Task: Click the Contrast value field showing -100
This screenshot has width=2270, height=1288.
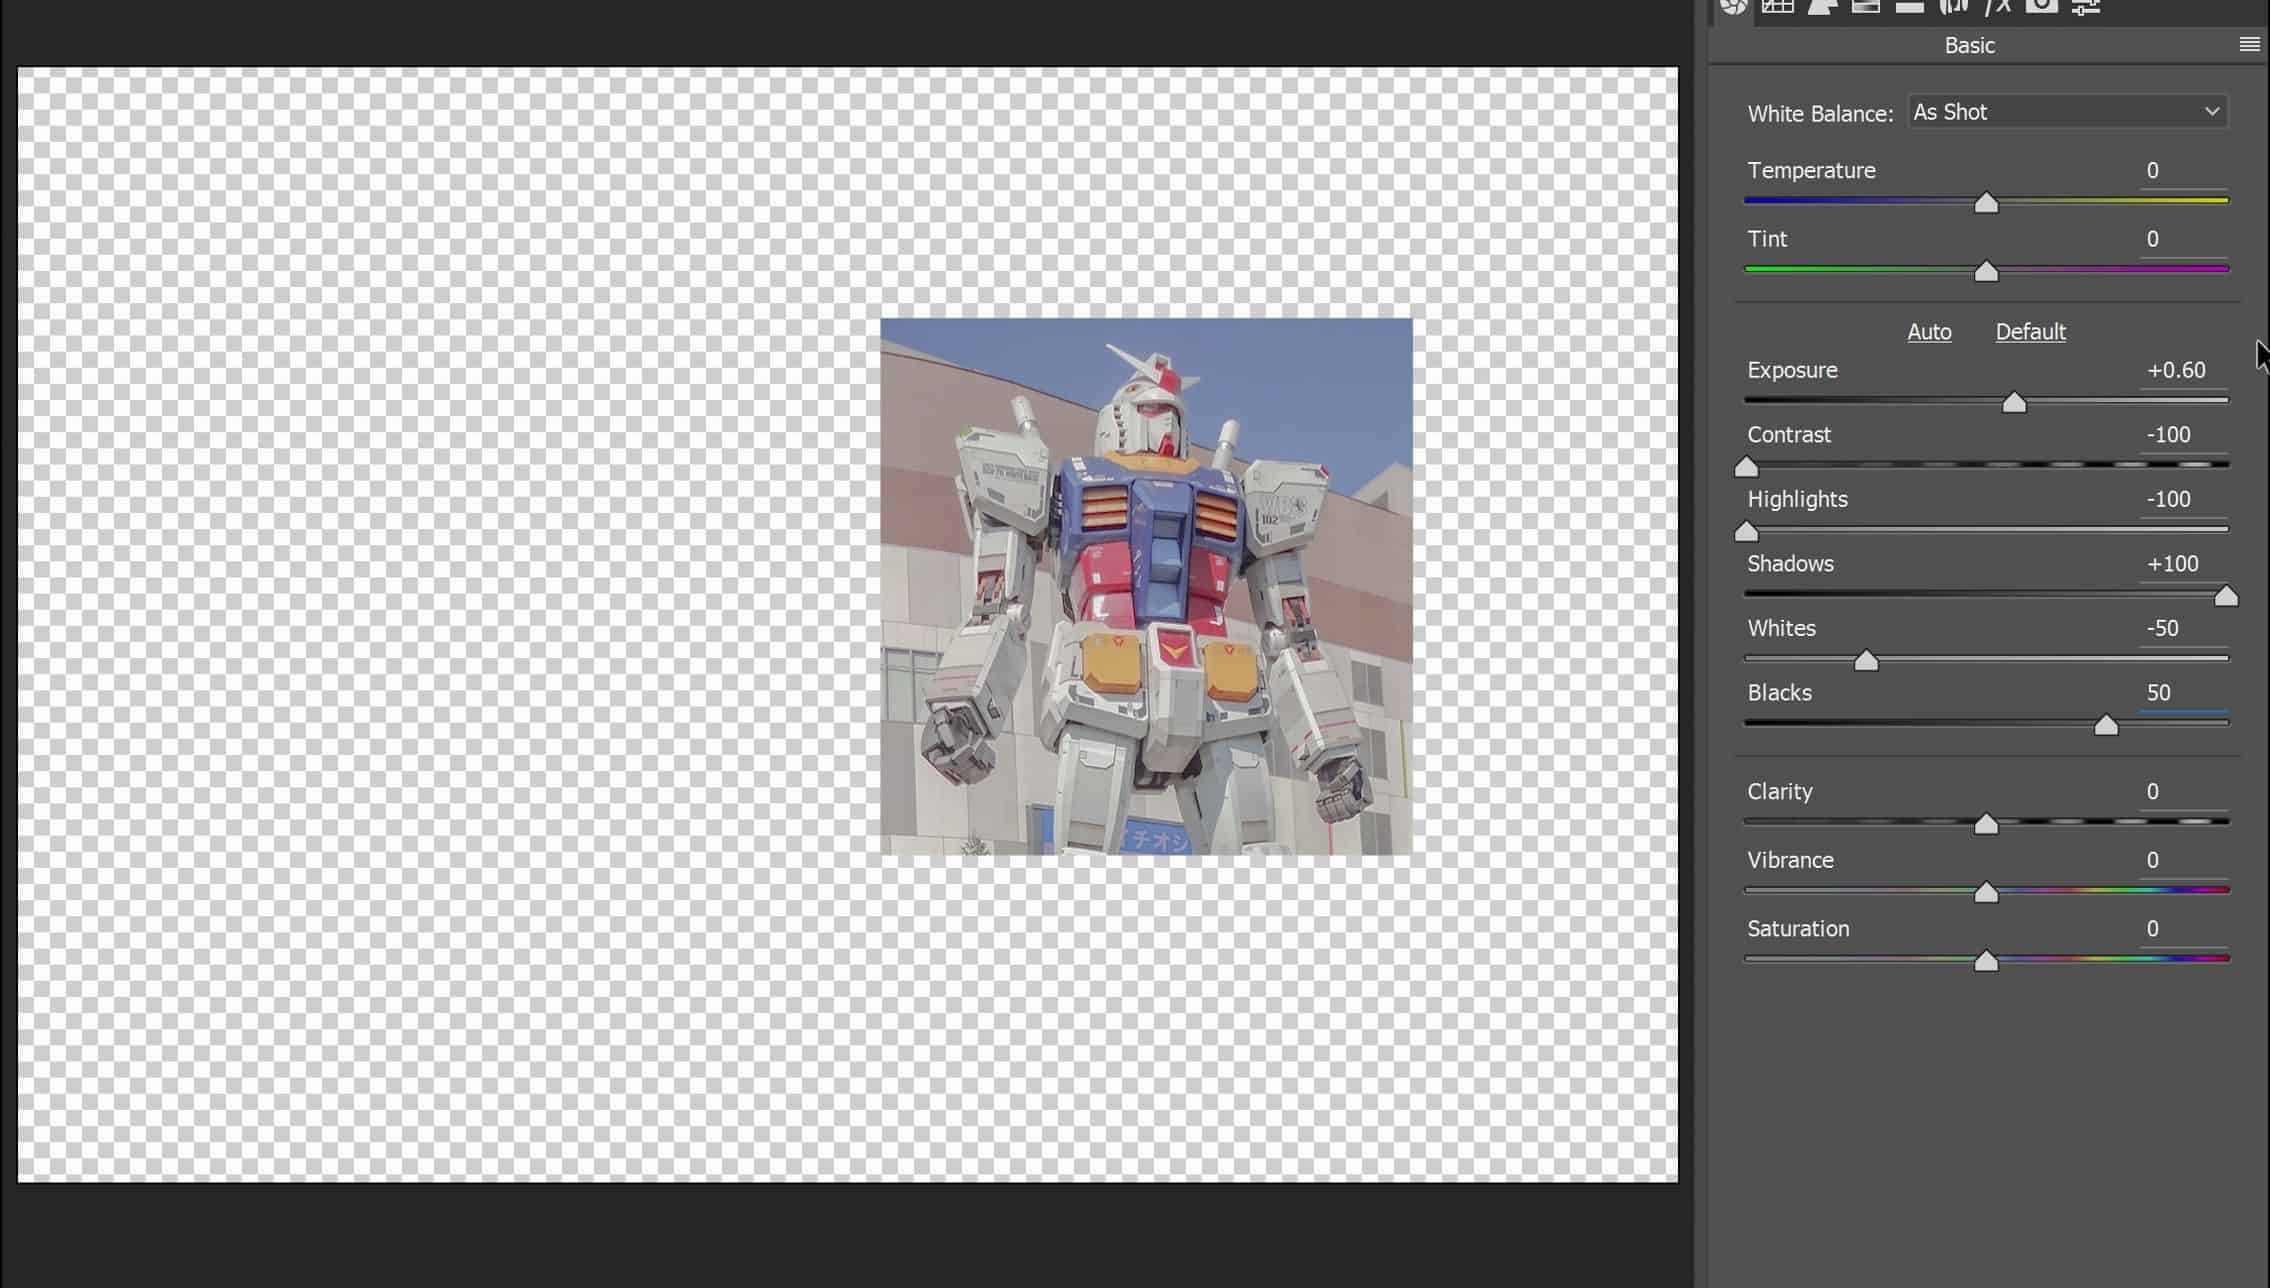Action: tap(2183, 435)
